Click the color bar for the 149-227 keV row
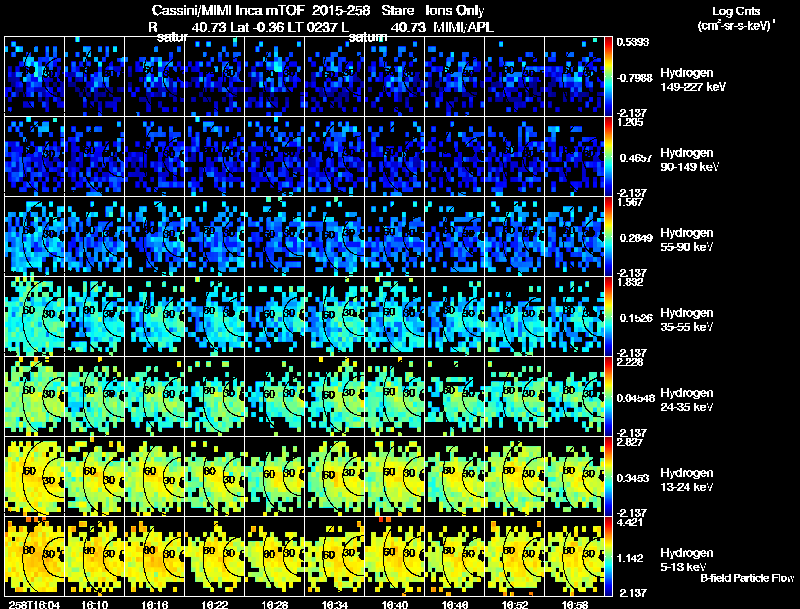The image size is (800, 609). point(608,77)
